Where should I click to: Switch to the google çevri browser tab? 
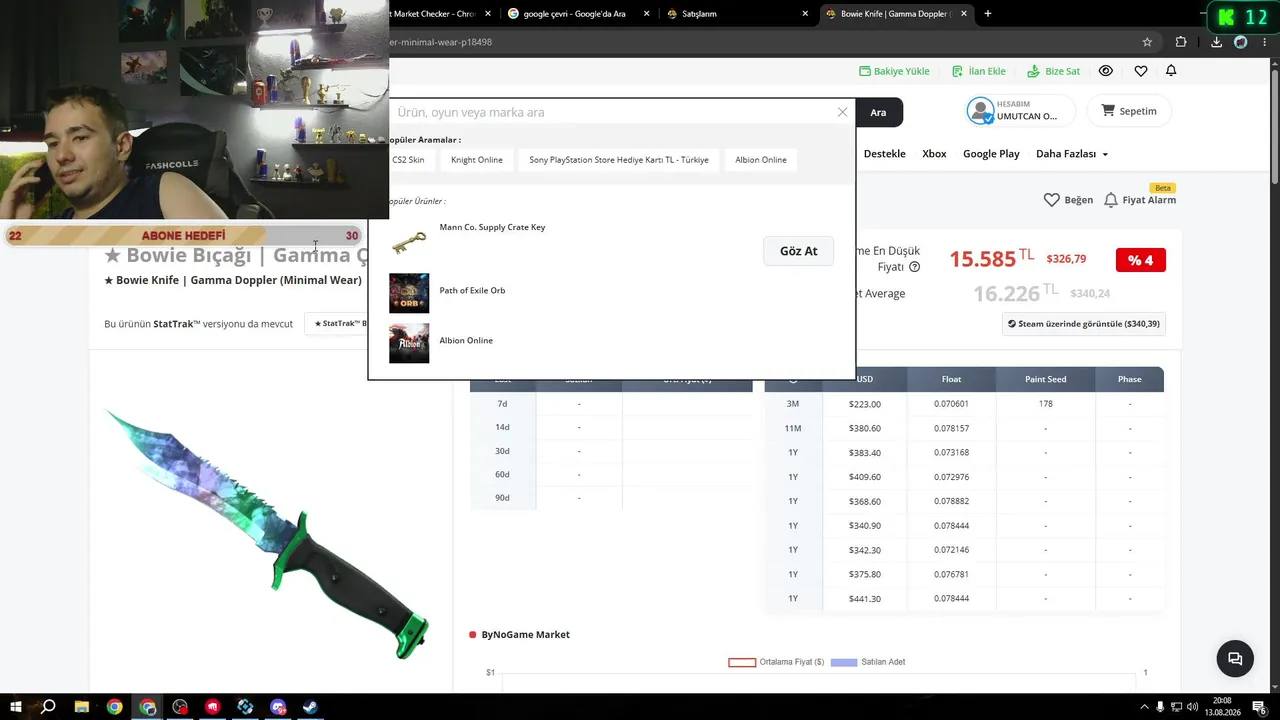click(578, 14)
